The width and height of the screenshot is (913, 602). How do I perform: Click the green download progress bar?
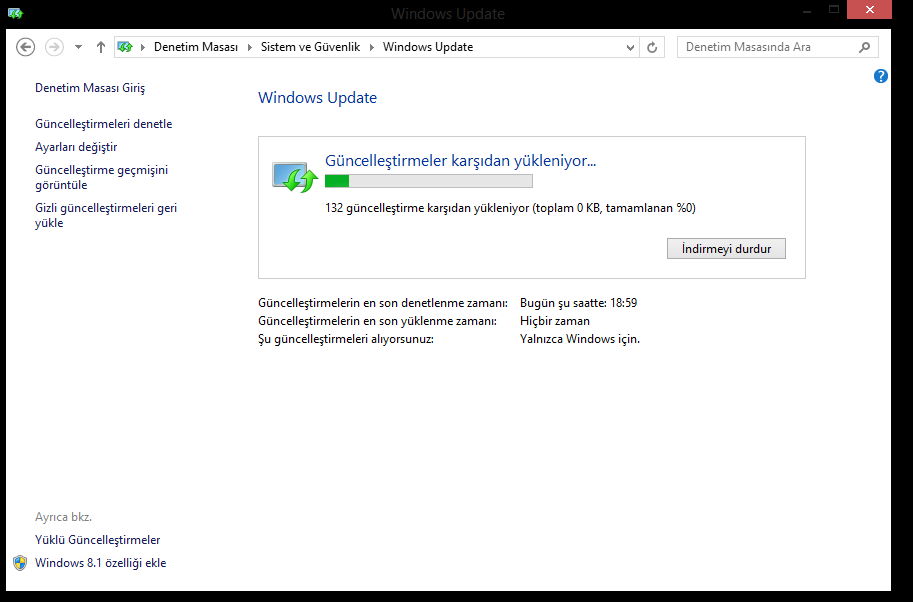[x=429, y=181]
